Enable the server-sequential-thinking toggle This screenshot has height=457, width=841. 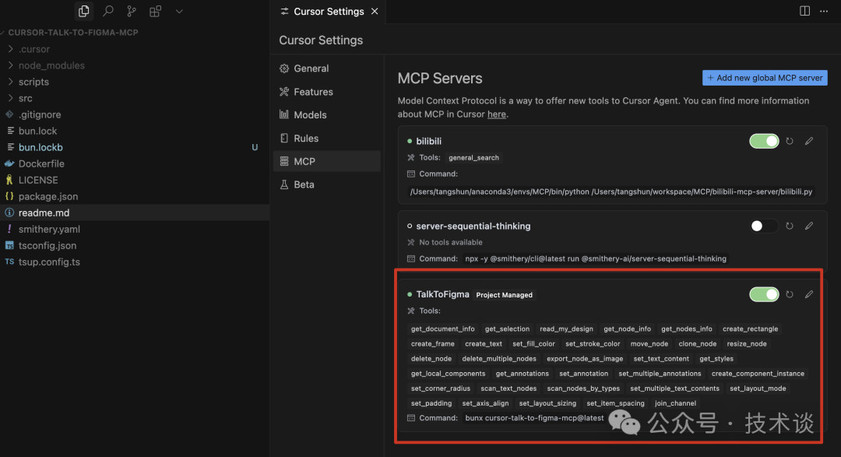coord(764,226)
